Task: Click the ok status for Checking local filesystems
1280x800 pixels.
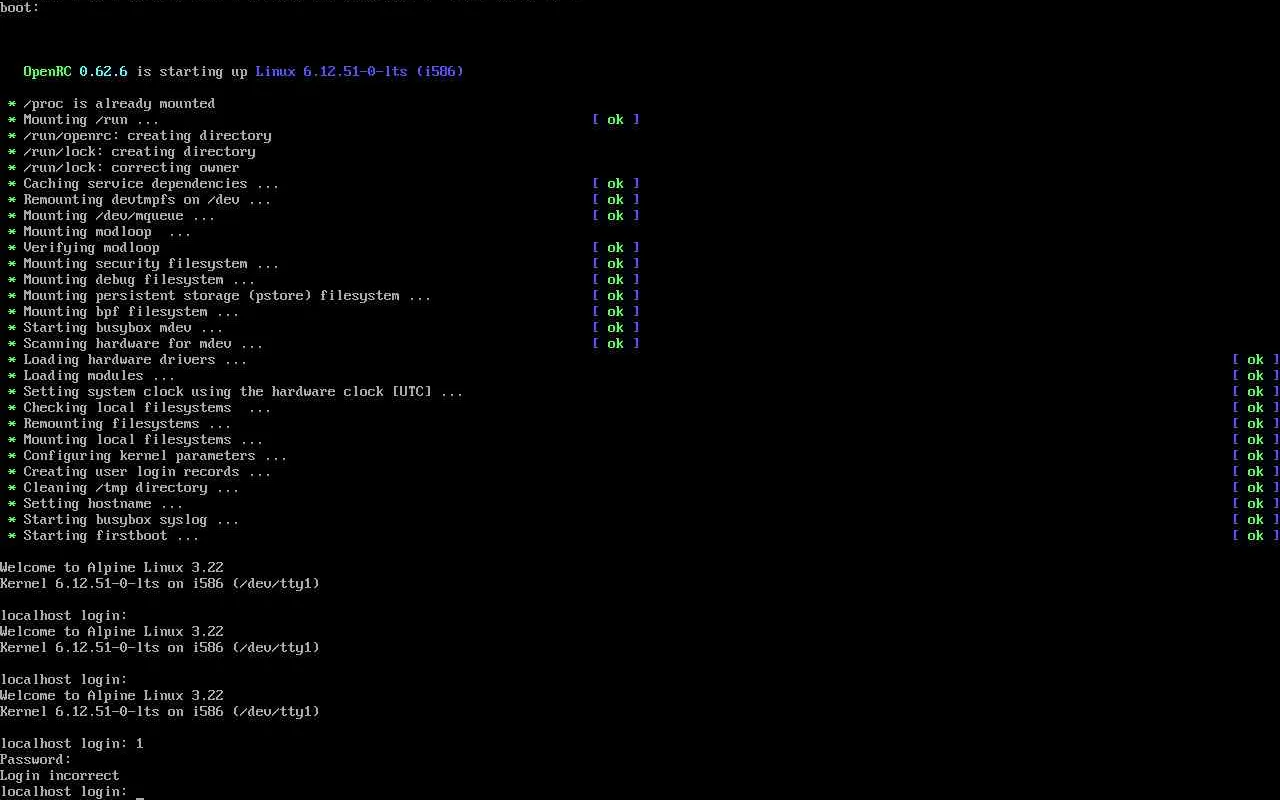Action: (1256, 408)
